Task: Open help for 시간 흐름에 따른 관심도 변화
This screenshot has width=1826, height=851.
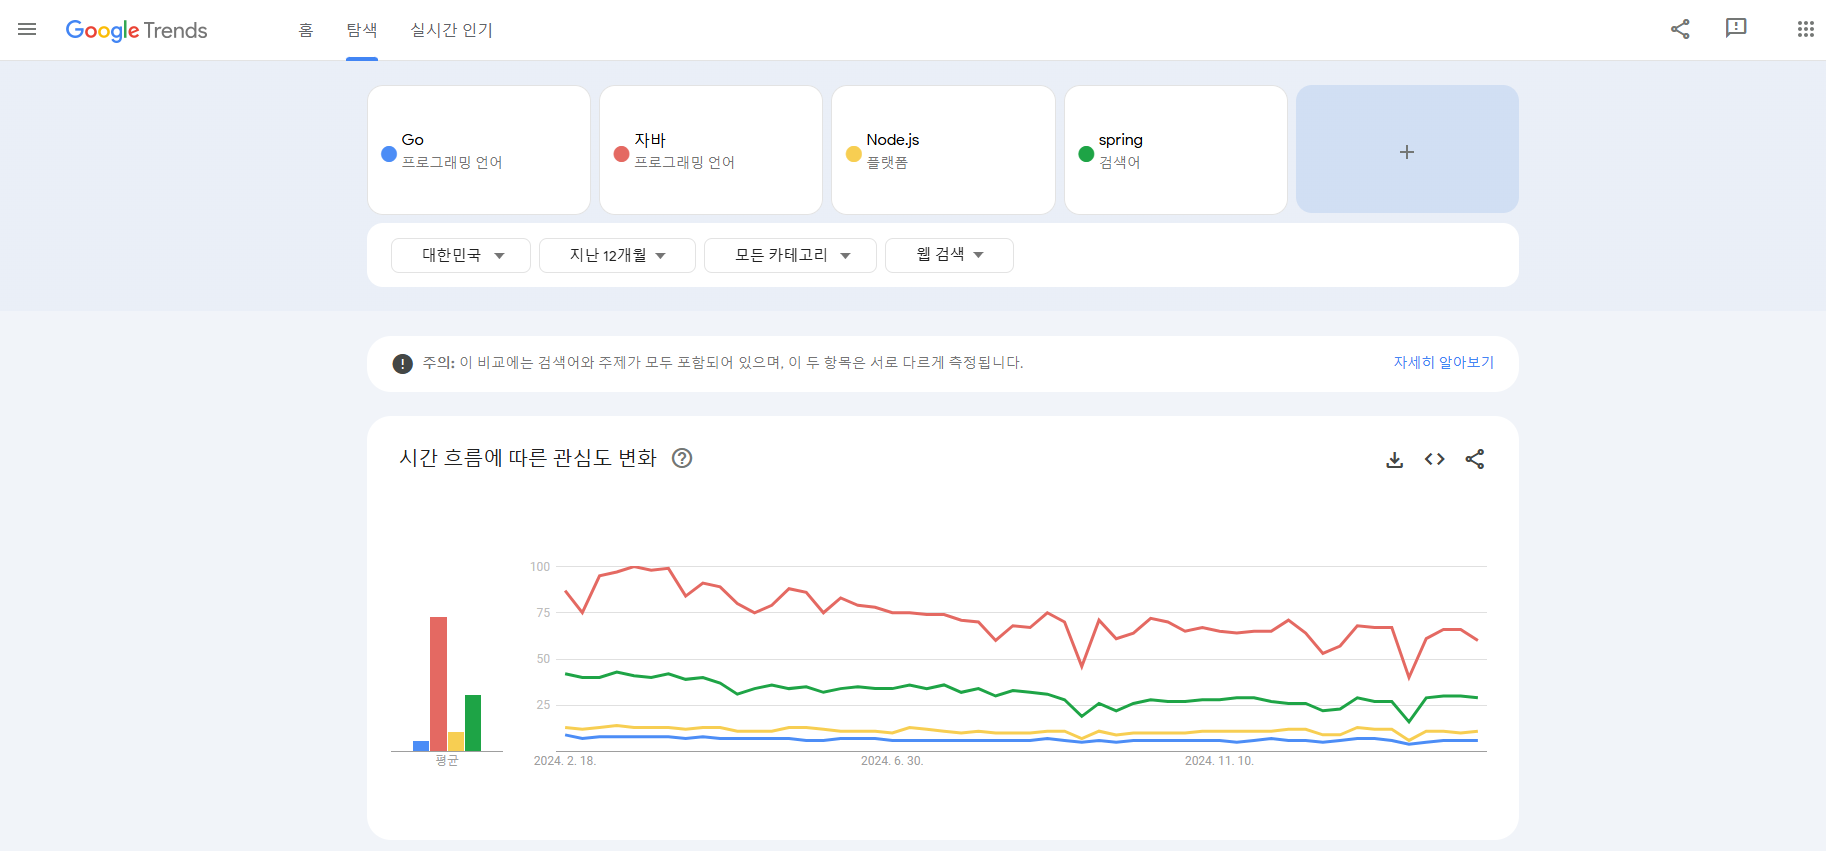Action: pos(682,458)
